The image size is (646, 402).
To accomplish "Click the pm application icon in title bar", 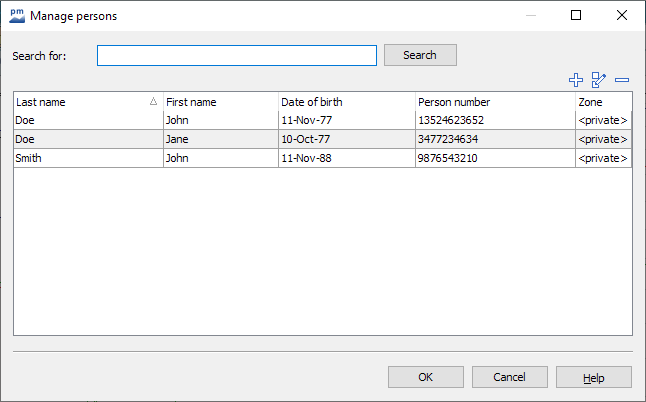I will 16,15.
